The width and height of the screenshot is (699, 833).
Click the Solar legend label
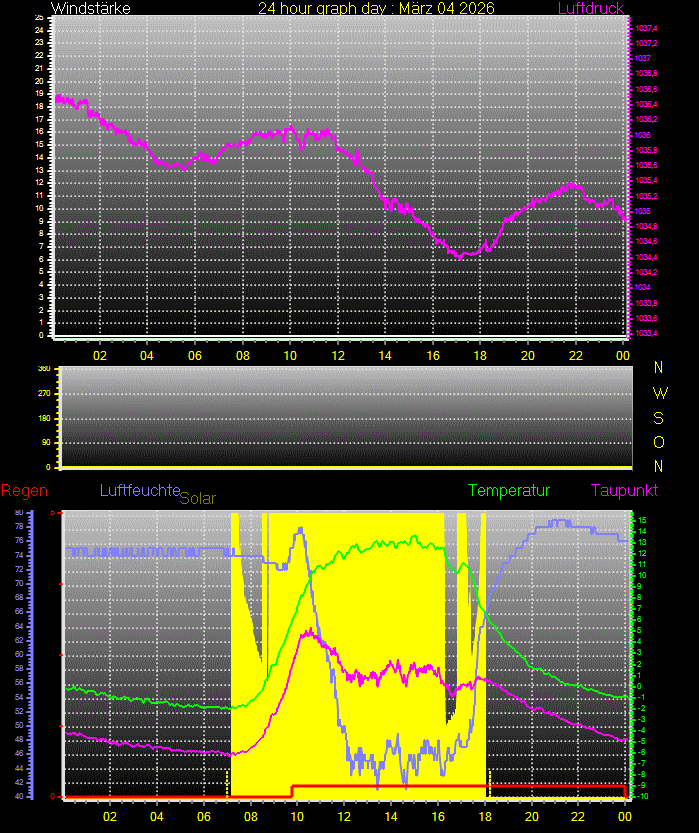(x=197, y=497)
